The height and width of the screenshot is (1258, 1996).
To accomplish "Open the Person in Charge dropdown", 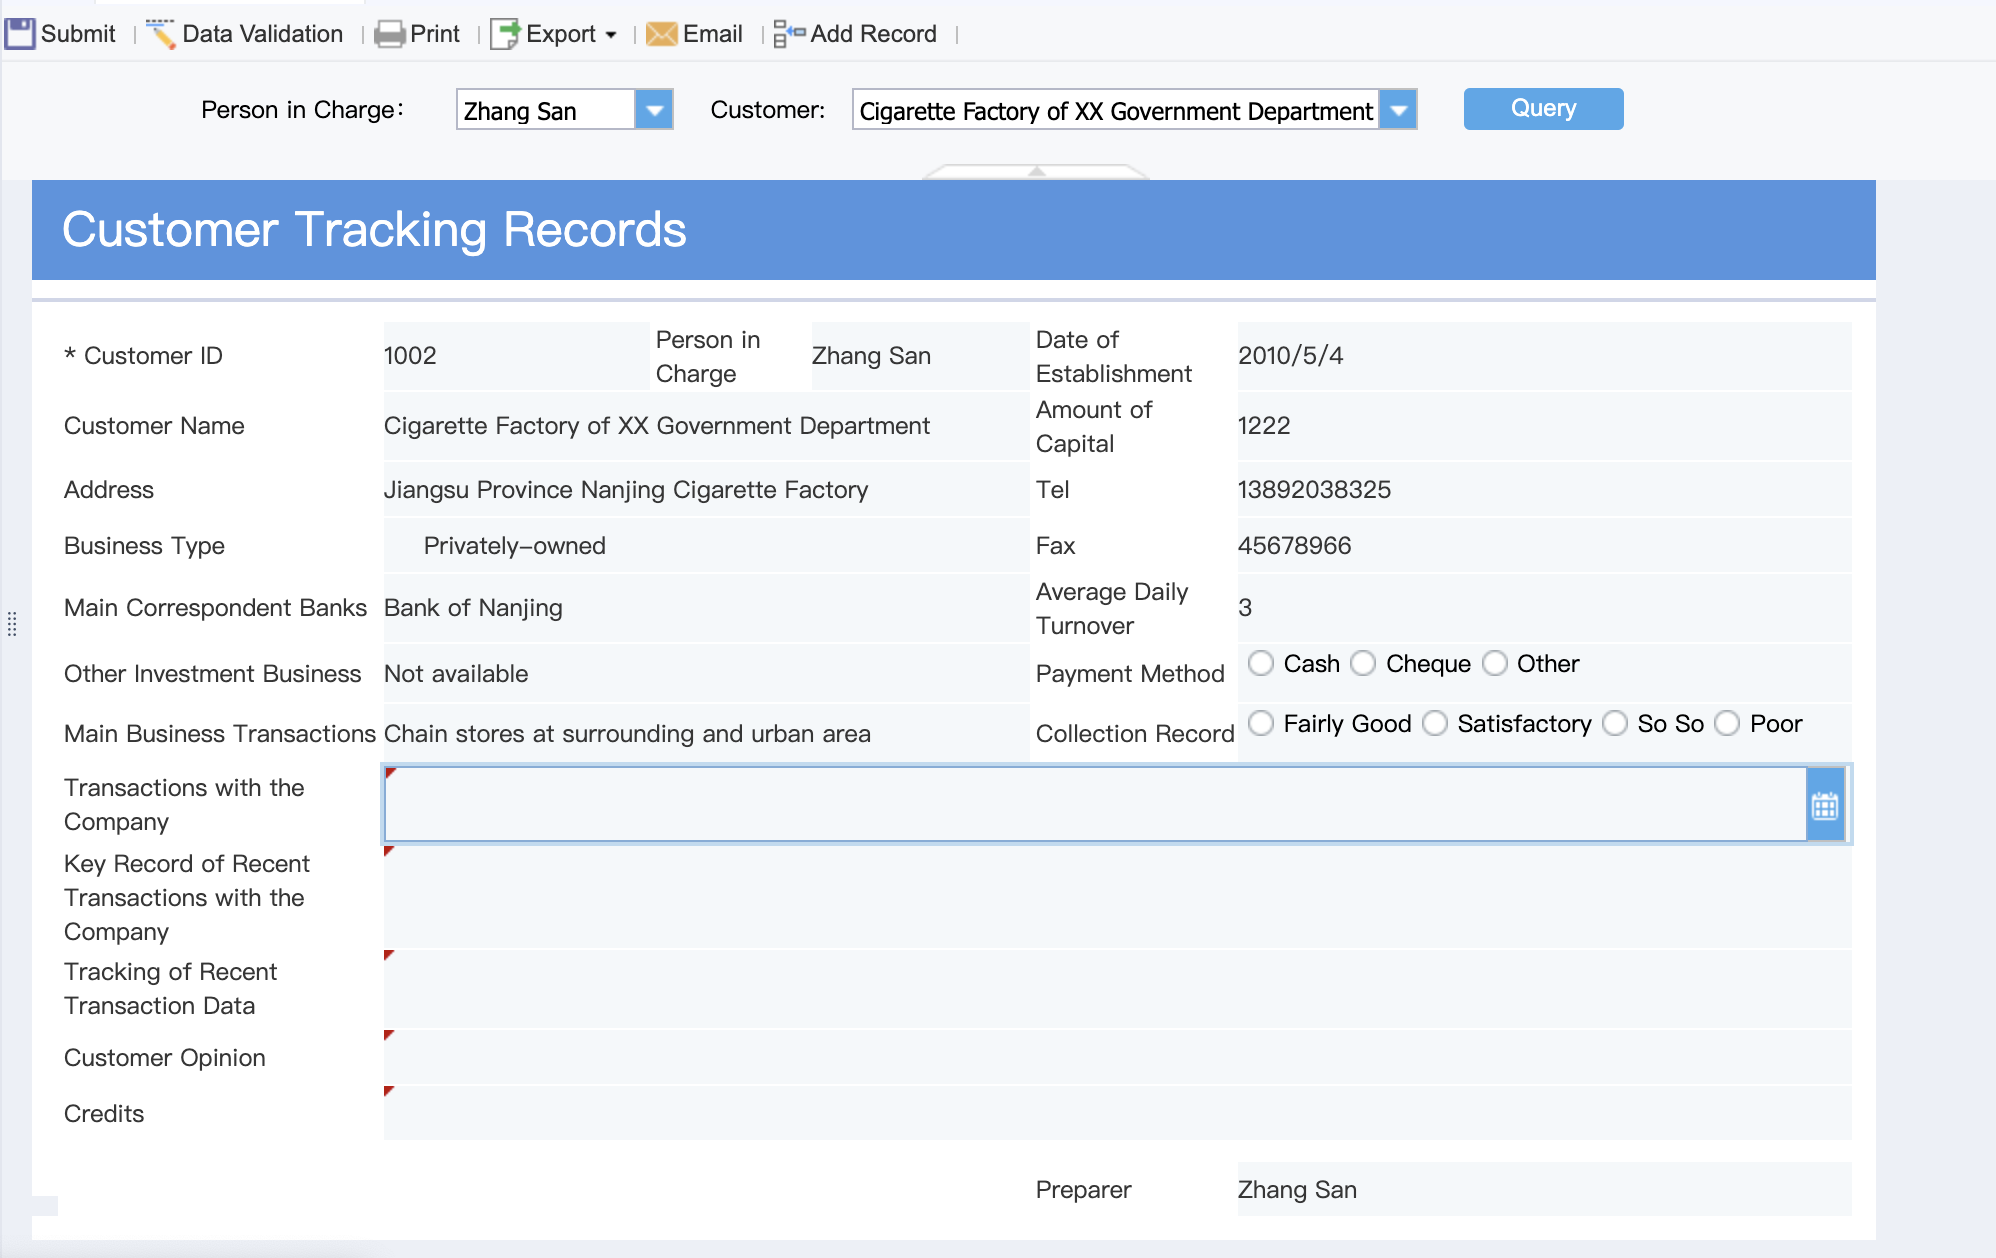I will (x=653, y=110).
